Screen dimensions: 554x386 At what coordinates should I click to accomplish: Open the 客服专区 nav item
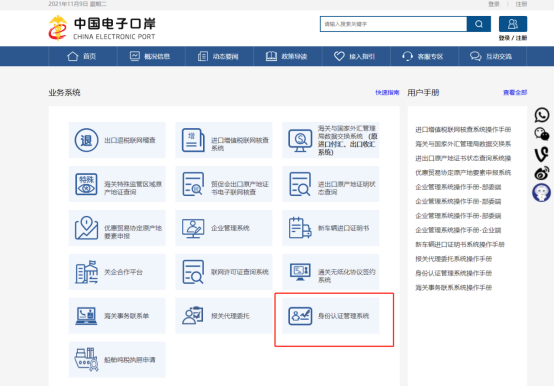click(424, 56)
